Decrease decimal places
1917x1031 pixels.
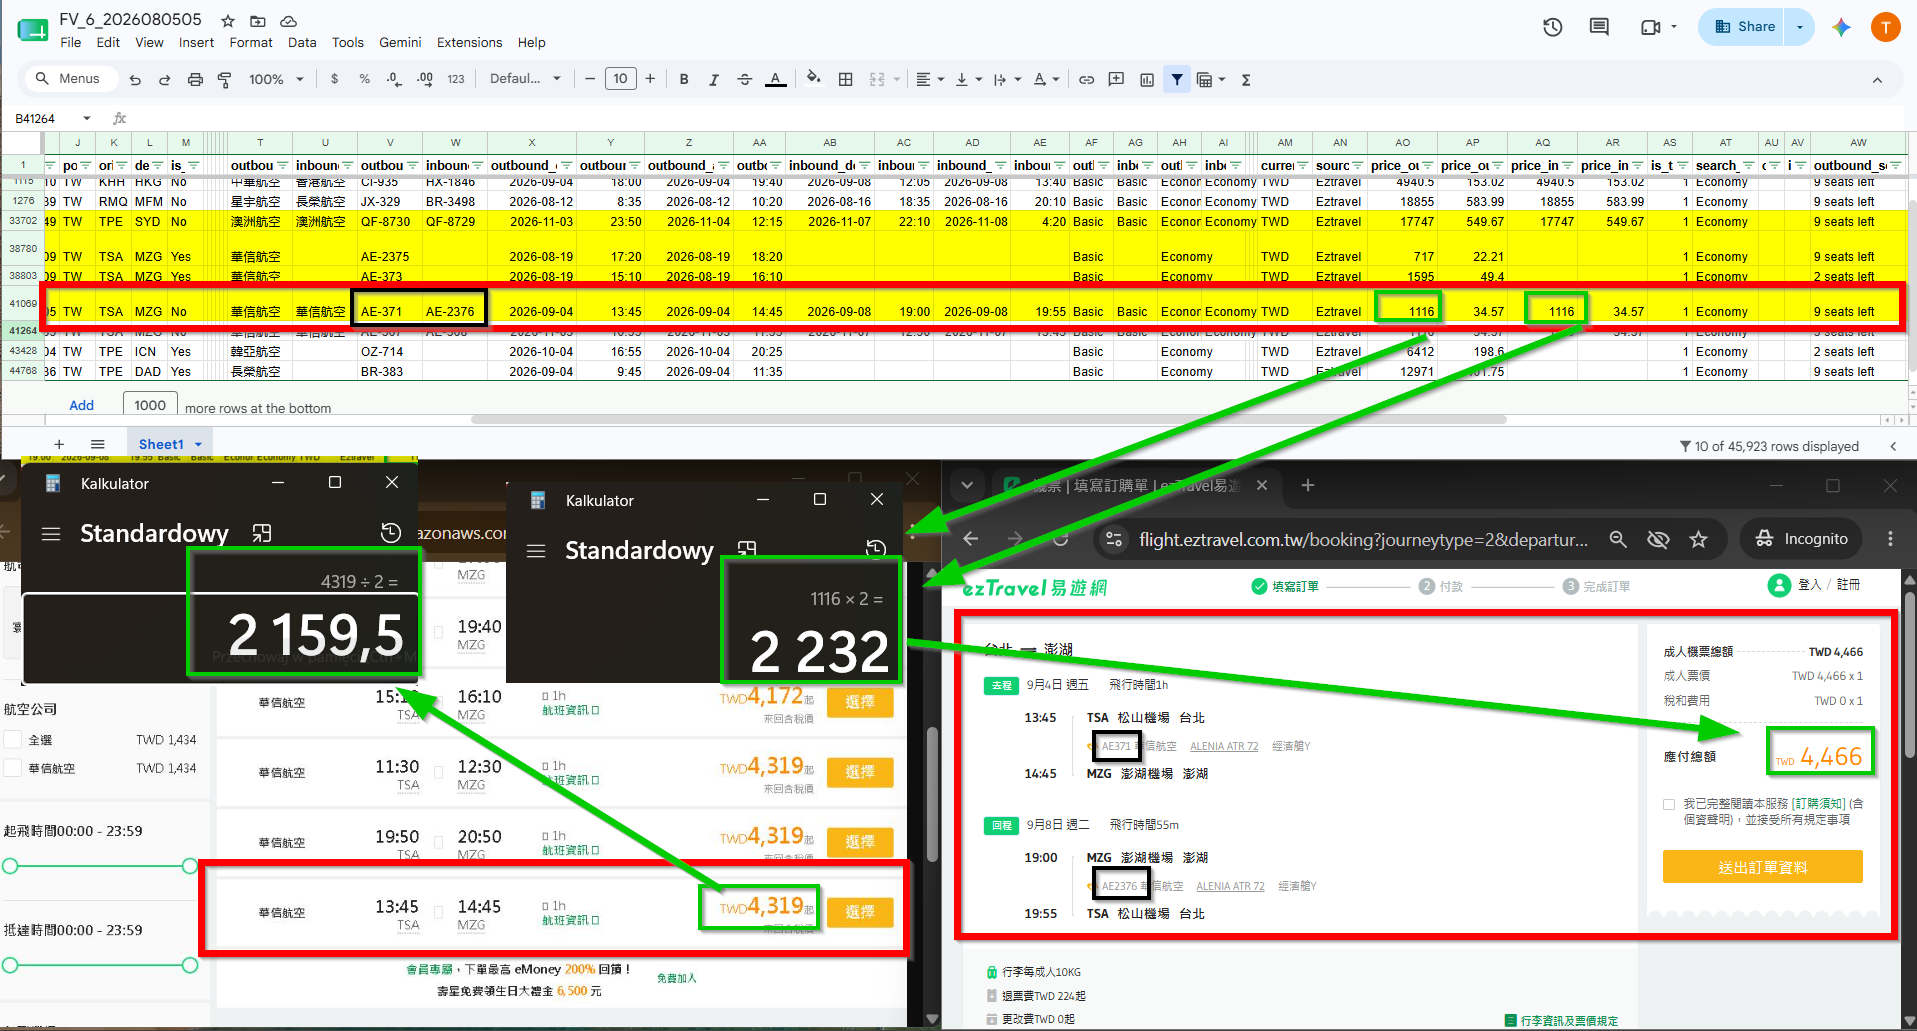click(394, 80)
